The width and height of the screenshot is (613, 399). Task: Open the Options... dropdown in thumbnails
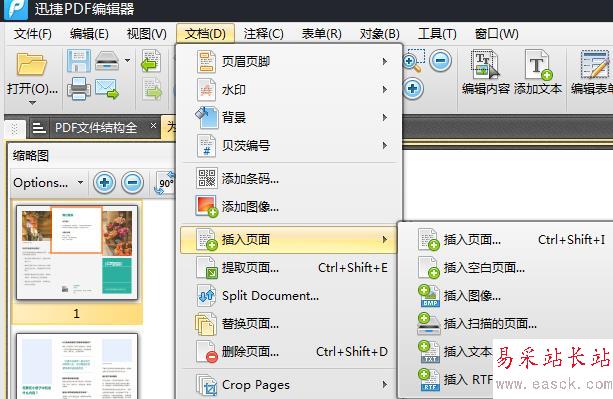pos(48,183)
